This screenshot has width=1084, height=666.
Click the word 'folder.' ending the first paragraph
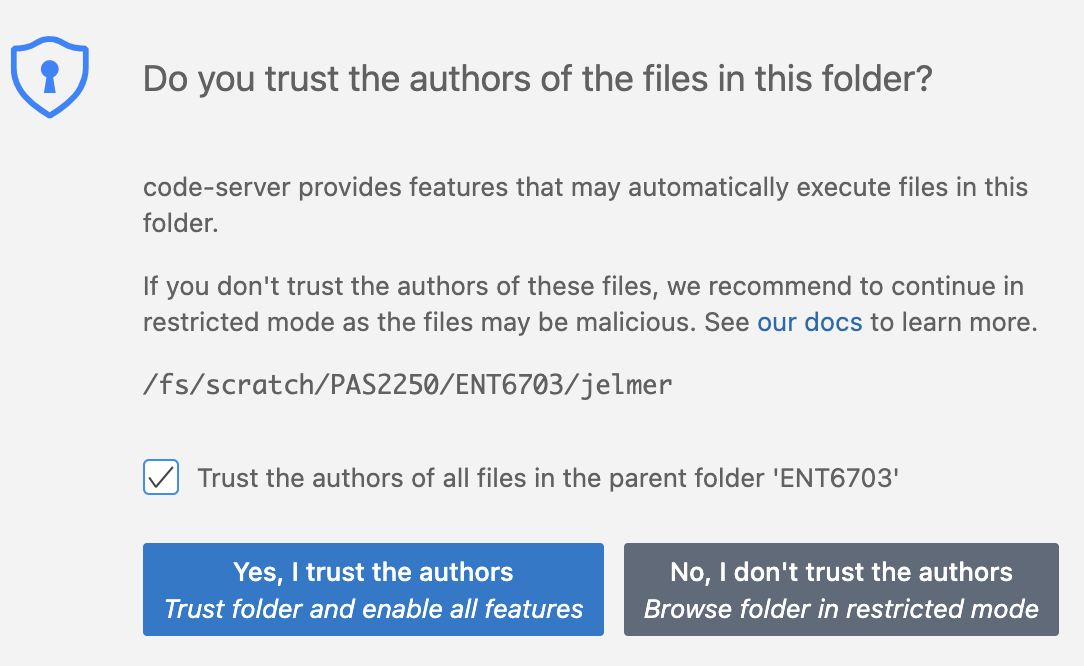(180, 223)
